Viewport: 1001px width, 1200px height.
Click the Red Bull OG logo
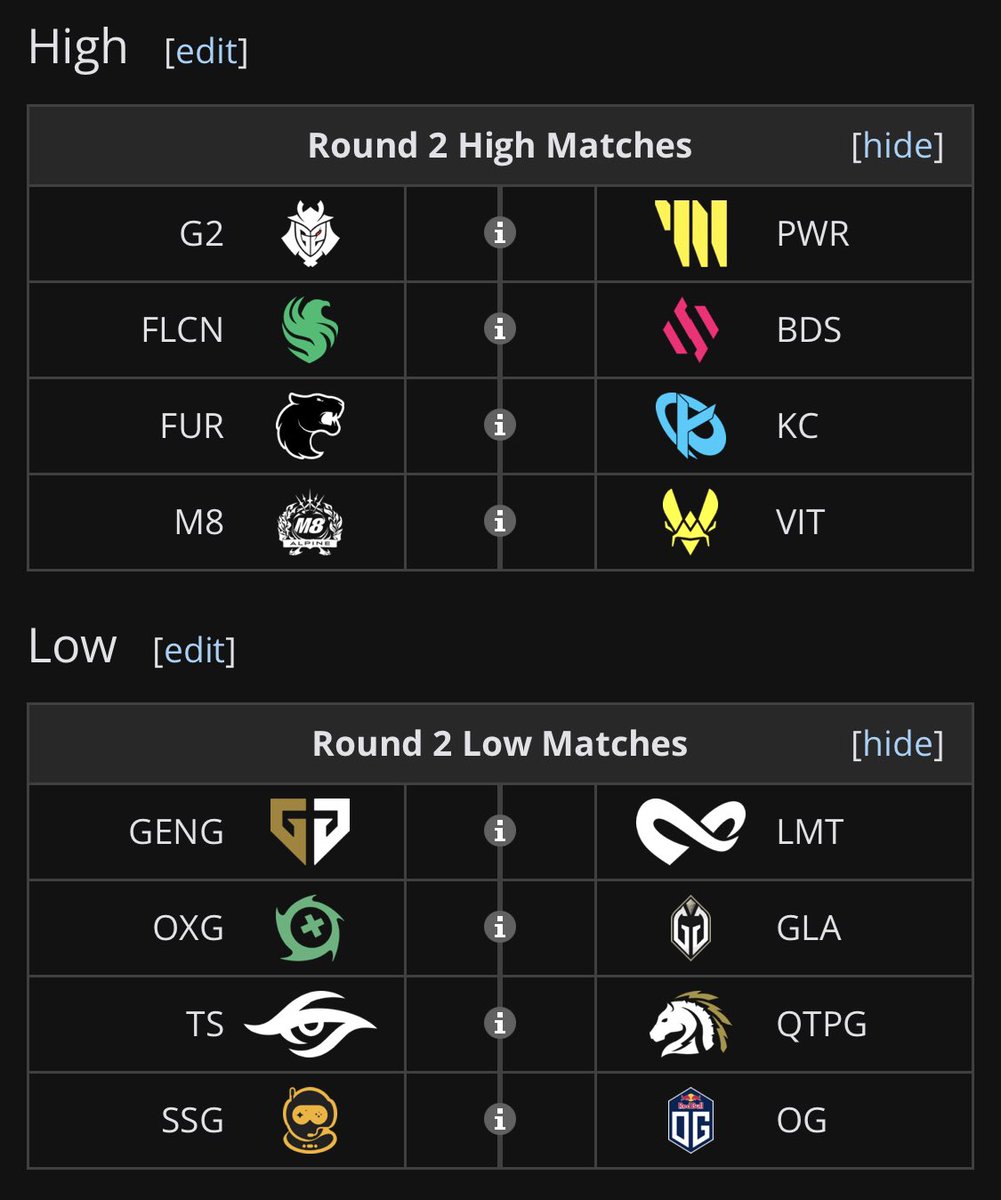click(691, 1120)
